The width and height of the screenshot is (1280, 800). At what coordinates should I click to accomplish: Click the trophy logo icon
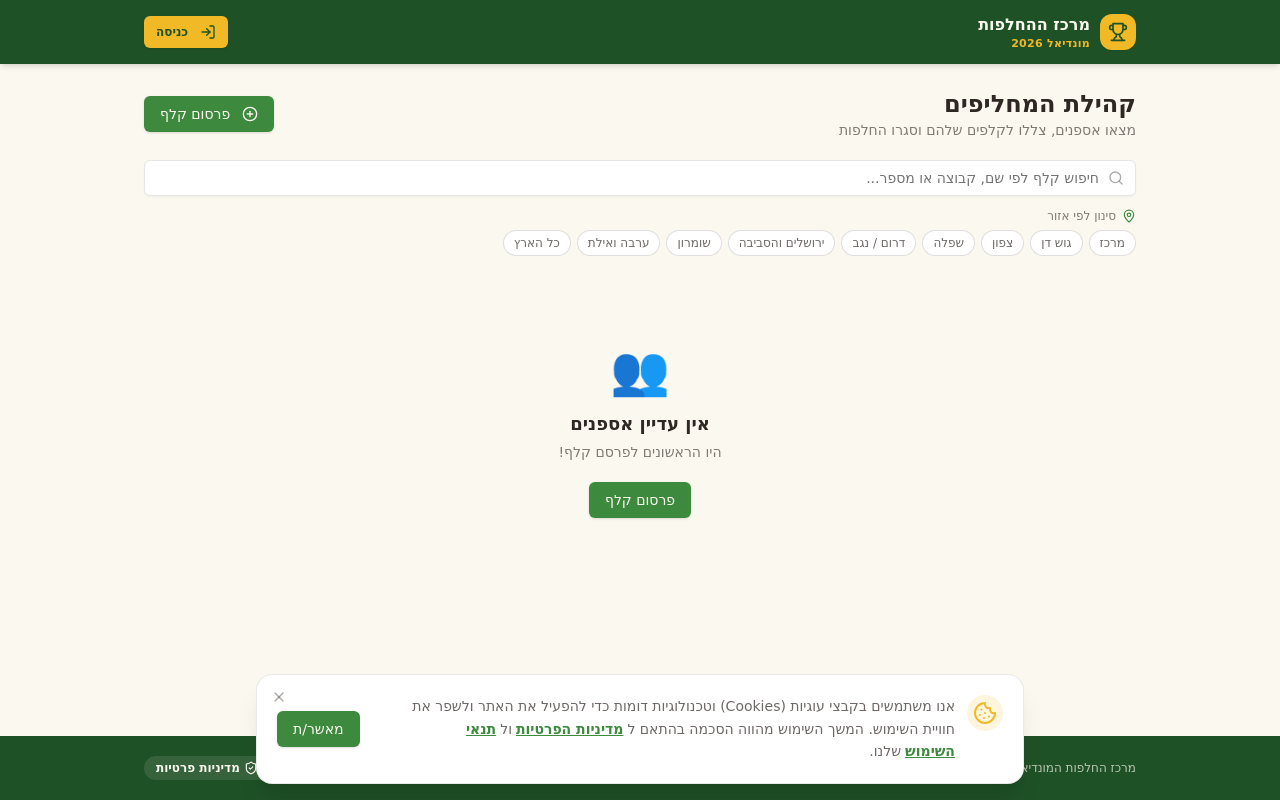pyautogui.click(x=1118, y=32)
